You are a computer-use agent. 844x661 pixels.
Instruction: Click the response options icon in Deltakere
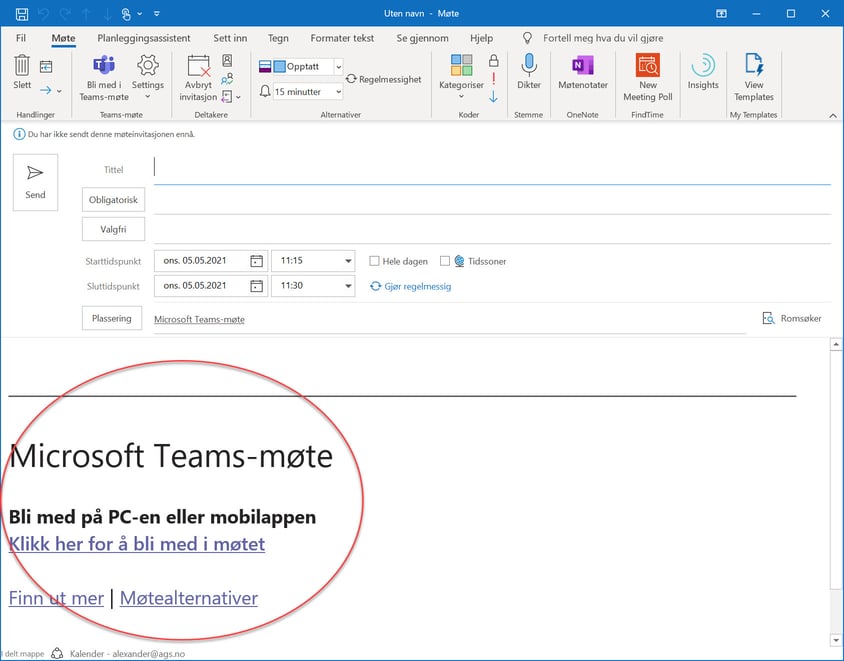[x=227, y=97]
